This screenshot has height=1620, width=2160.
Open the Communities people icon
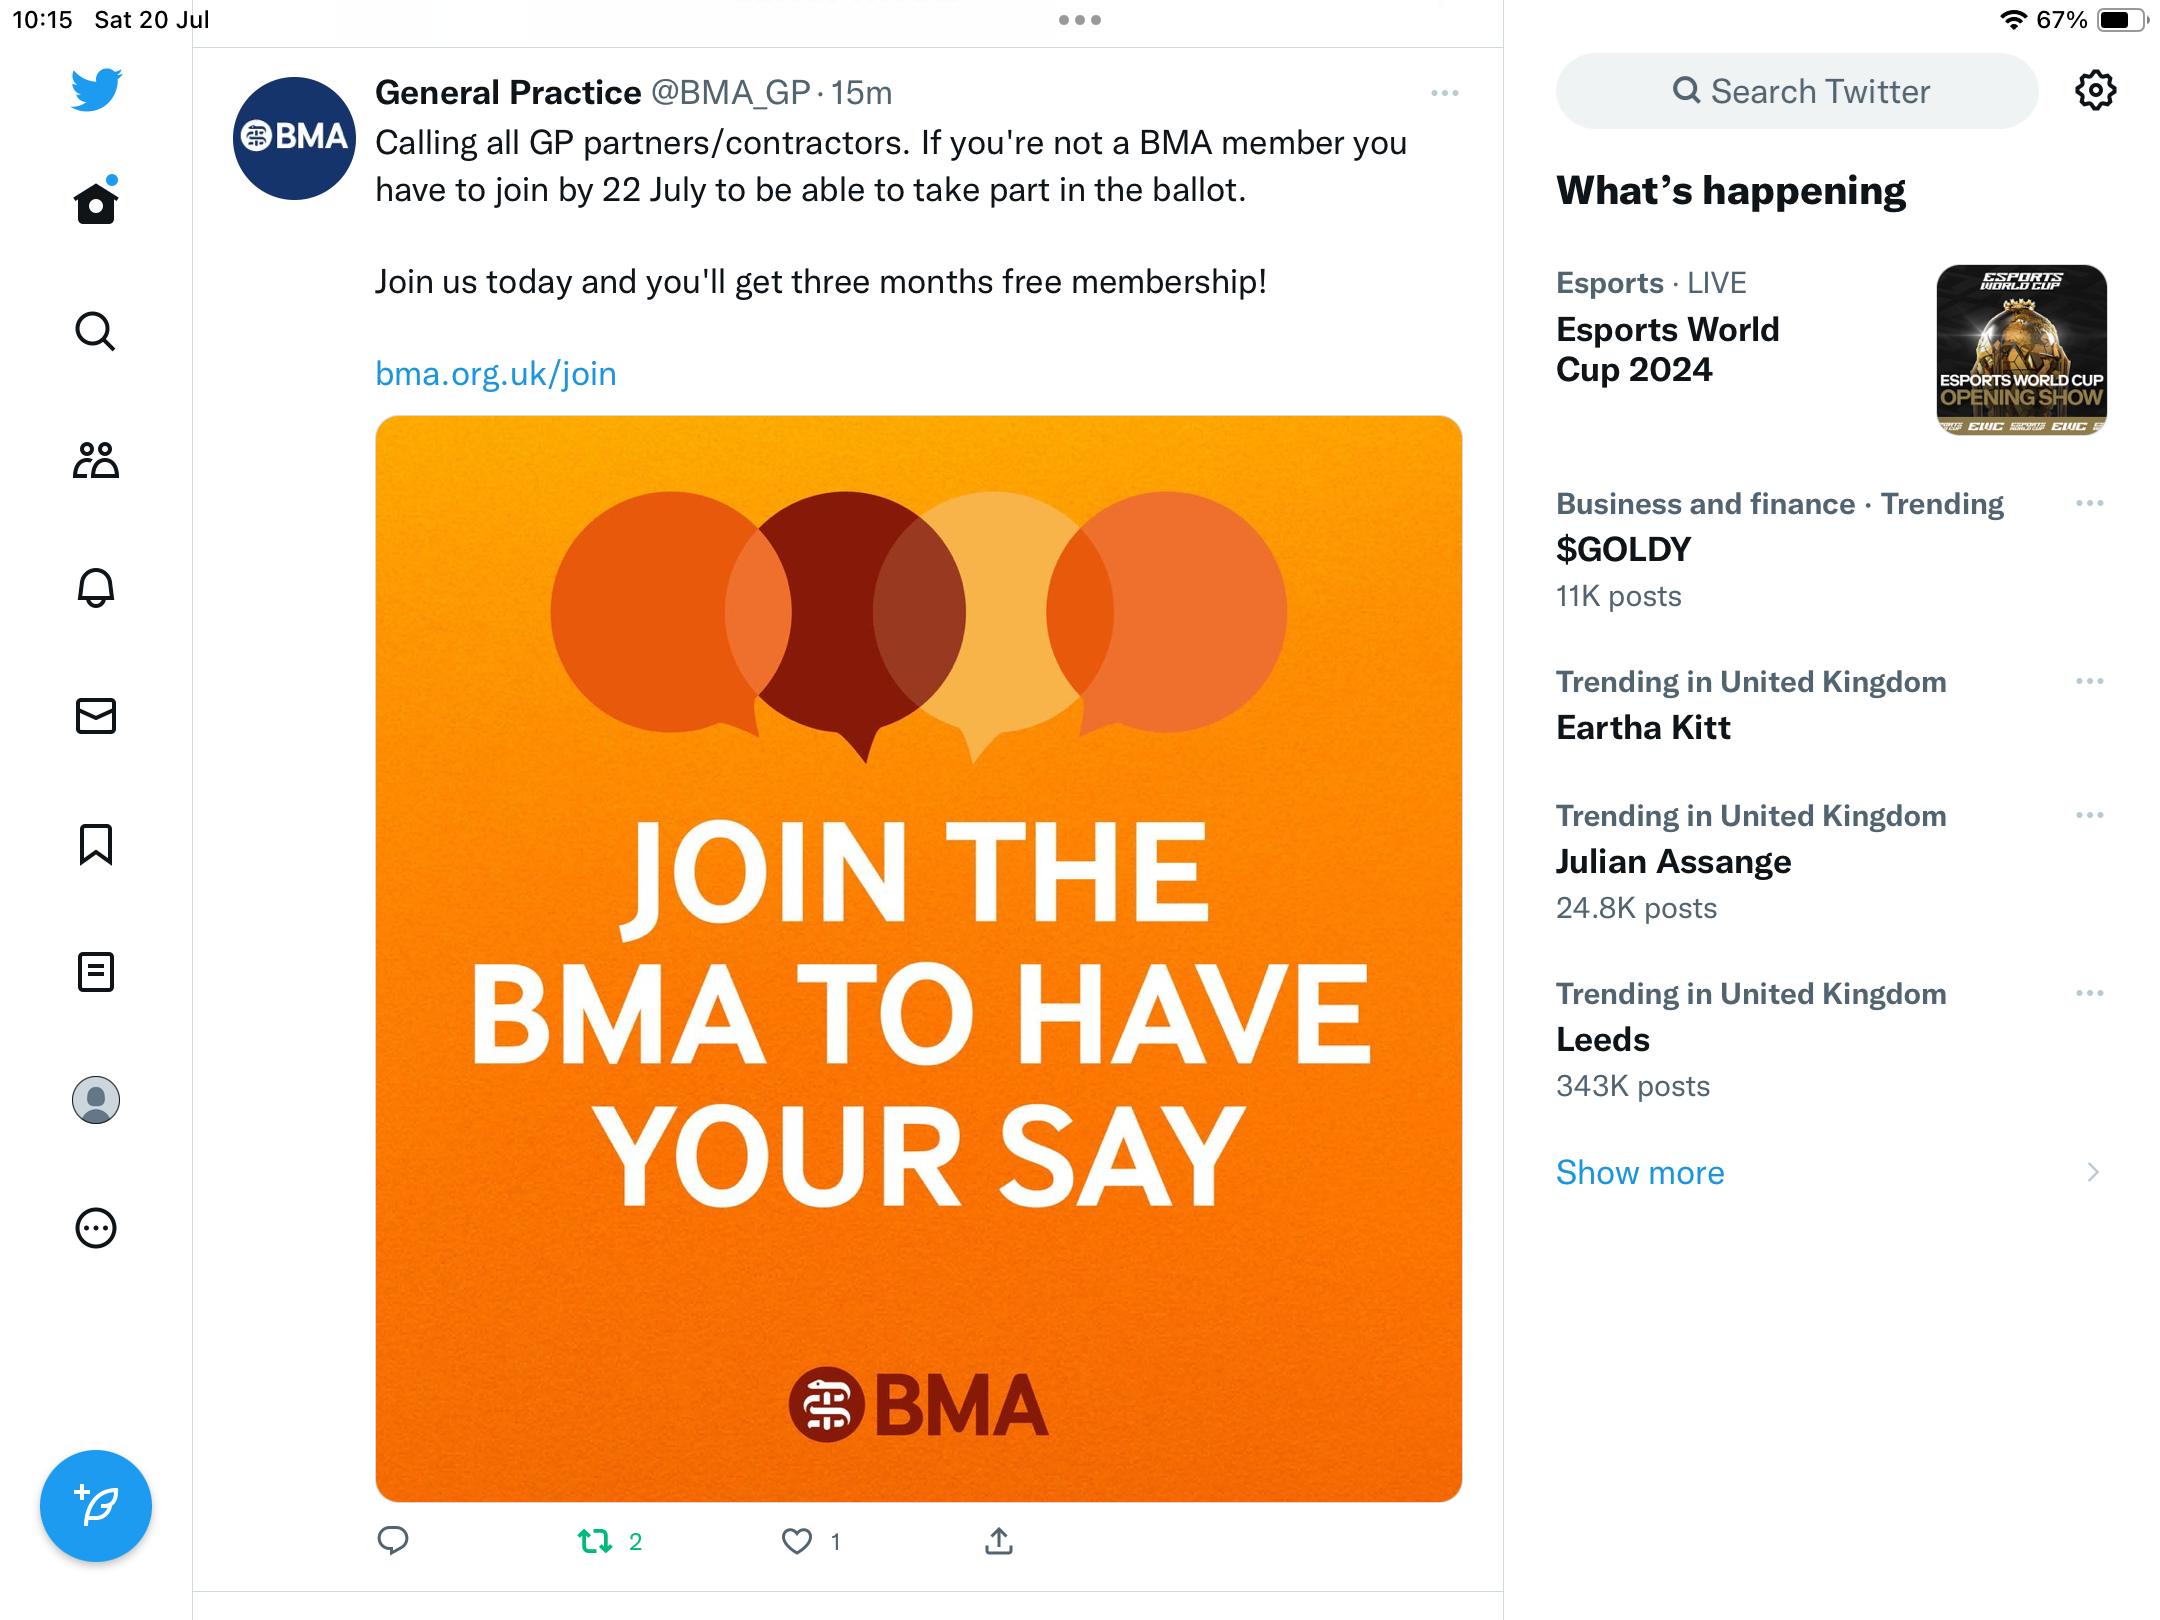[96, 460]
